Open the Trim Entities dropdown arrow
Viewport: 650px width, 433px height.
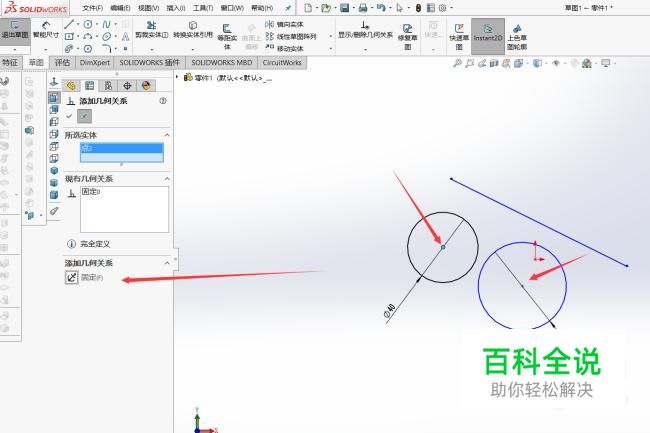[x=152, y=49]
